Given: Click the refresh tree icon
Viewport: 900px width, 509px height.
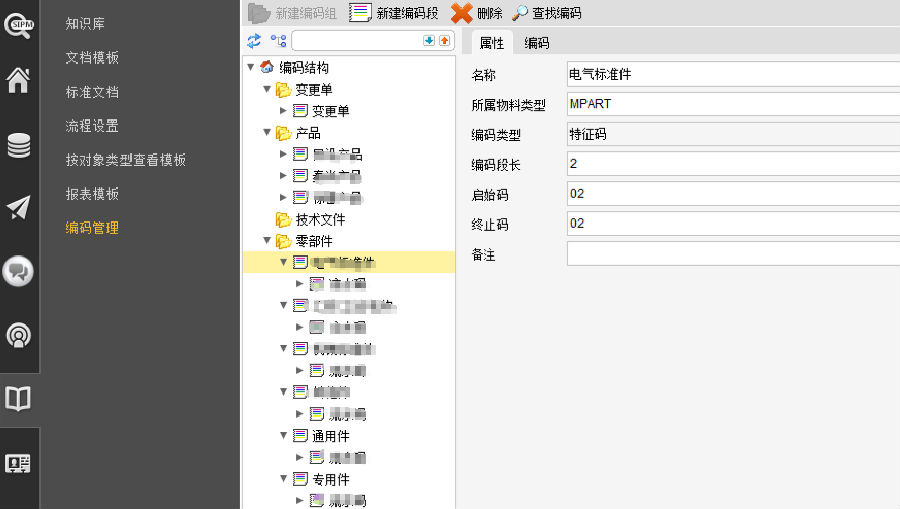Looking at the screenshot, I should 254,41.
